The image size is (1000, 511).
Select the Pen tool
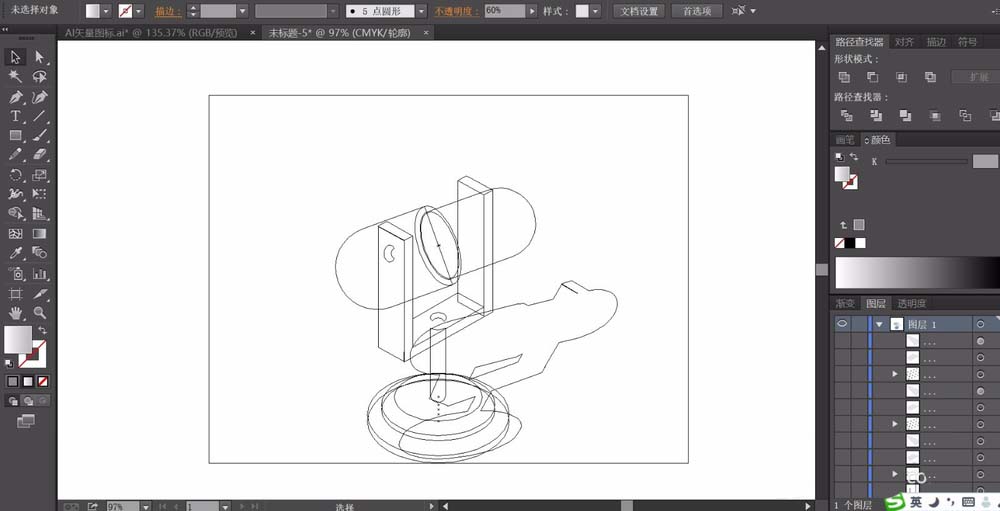tap(15, 97)
